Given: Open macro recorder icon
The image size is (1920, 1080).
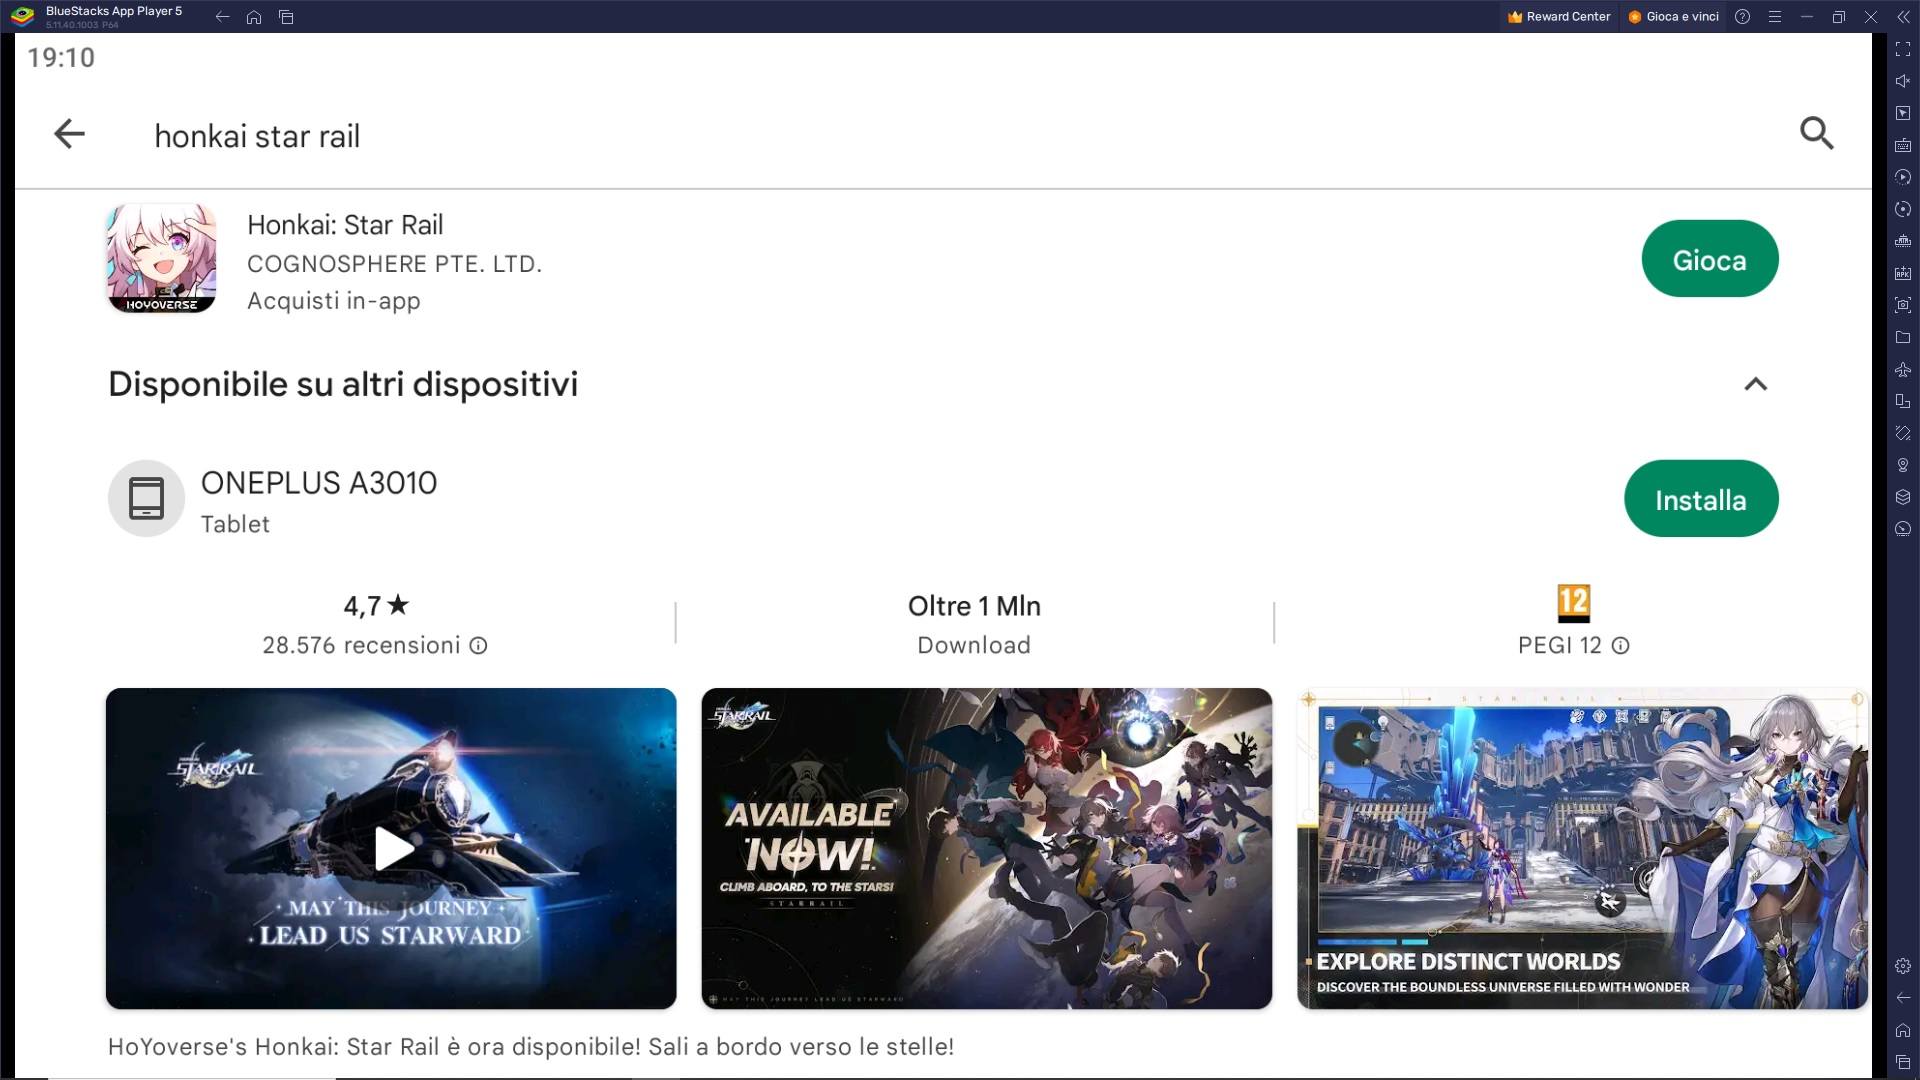Looking at the screenshot, I should 1903,177.
